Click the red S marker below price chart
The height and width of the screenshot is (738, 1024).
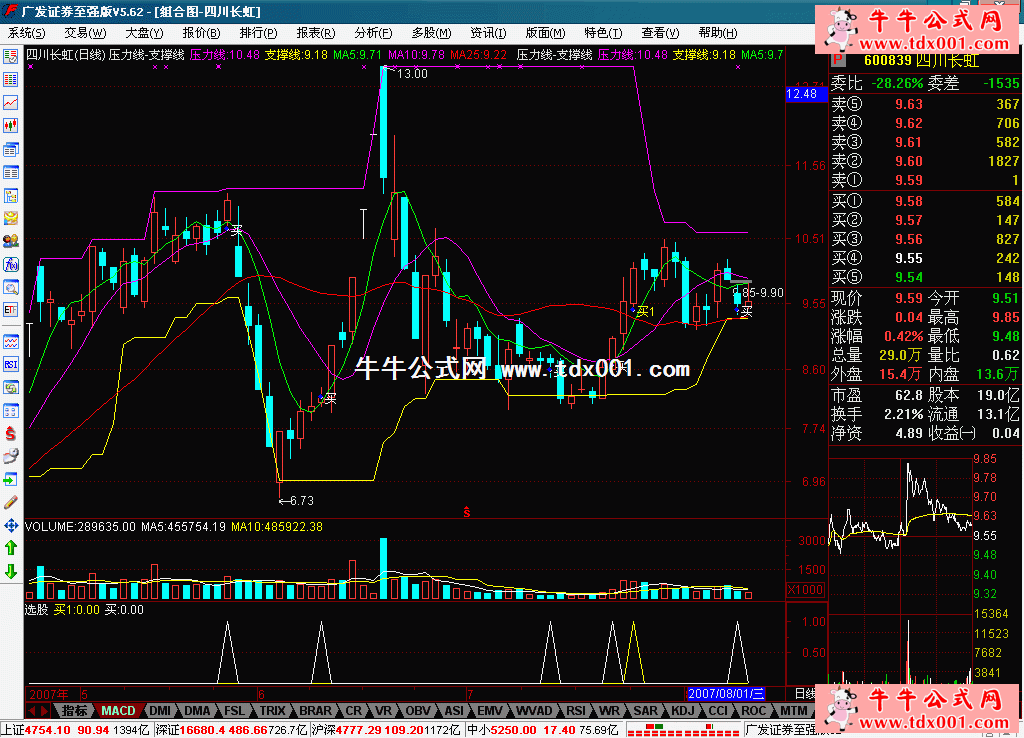466,512
